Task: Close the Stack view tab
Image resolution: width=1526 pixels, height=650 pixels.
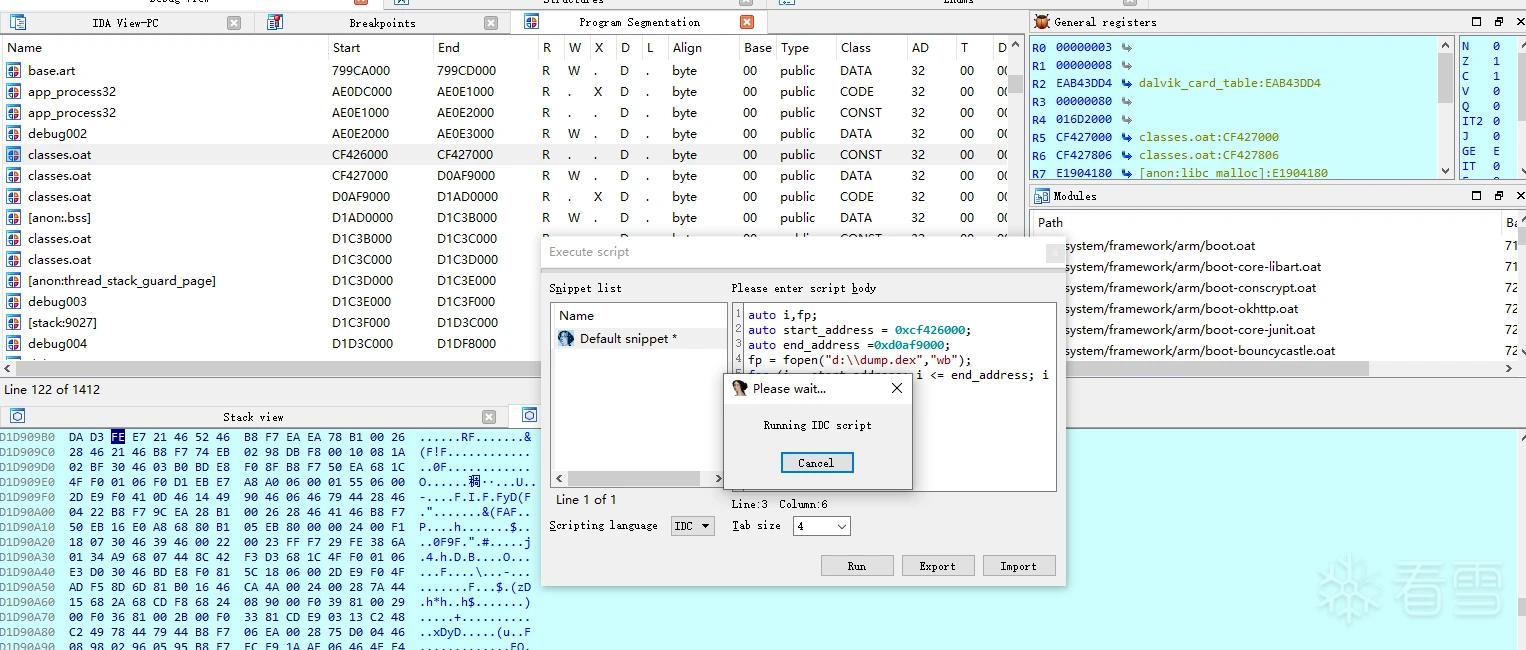Action: click(489, 417)
